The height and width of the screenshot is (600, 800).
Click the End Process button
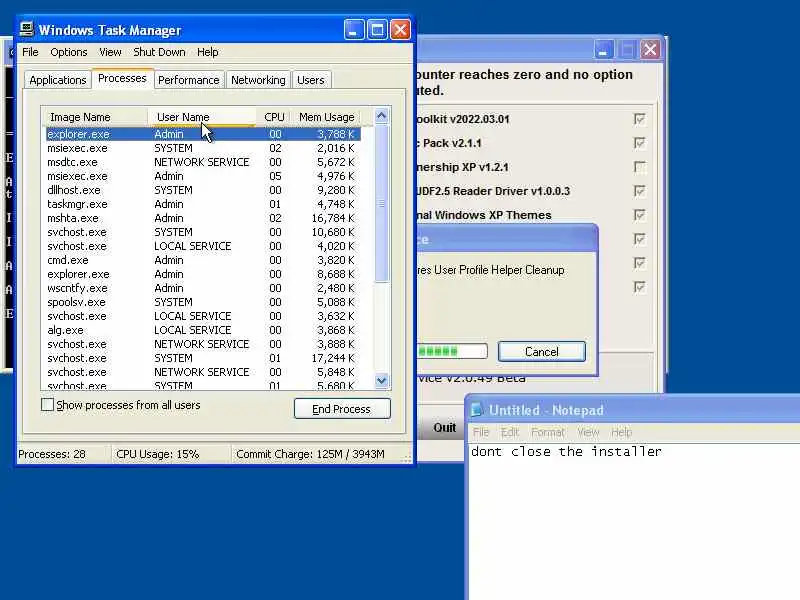pyautogui.click(x=342, y=409)
